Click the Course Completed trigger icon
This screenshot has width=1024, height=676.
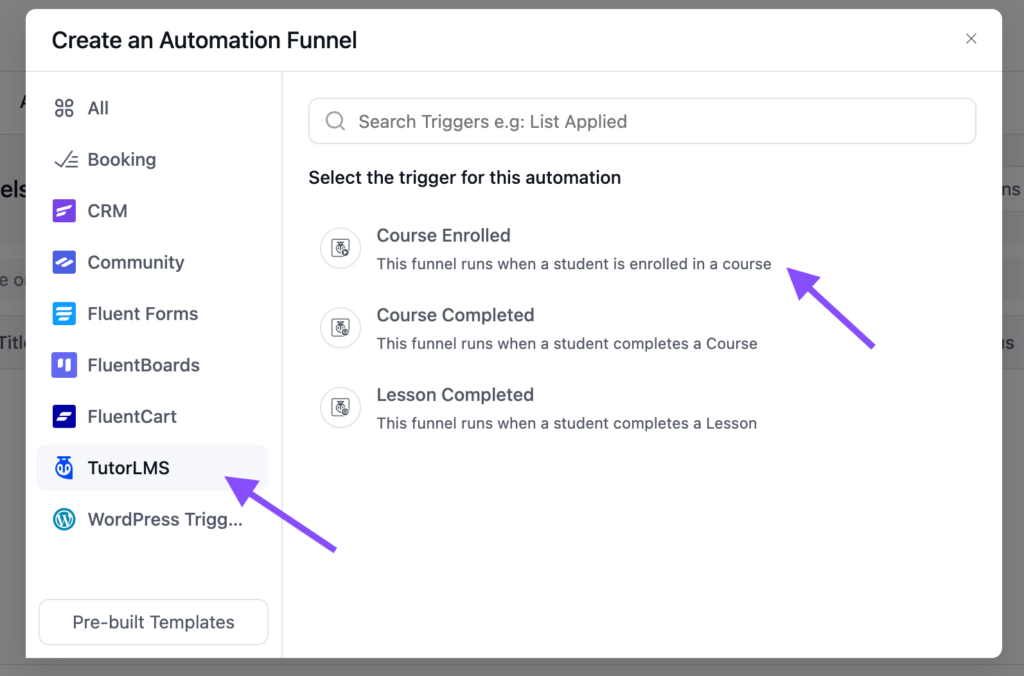(340, 328)
